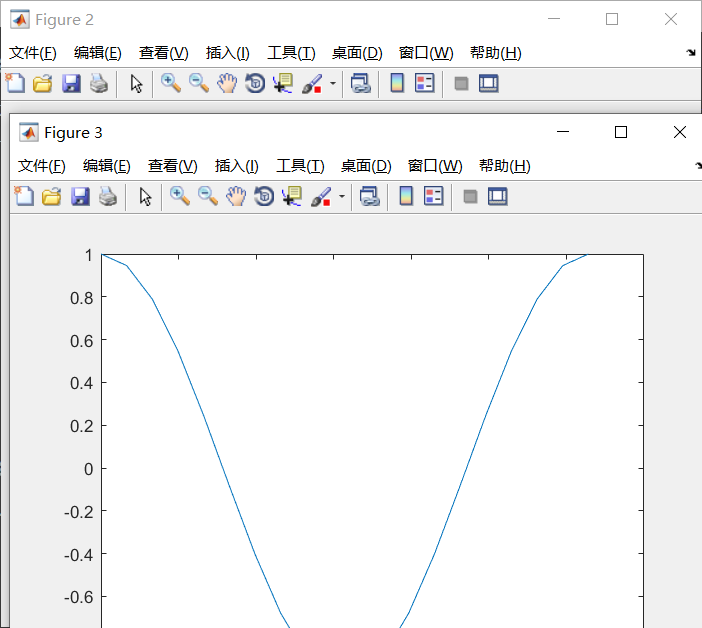Activate Zoom Out tool in Figure 2
This screenshot has width=702, height=628.
199,83
